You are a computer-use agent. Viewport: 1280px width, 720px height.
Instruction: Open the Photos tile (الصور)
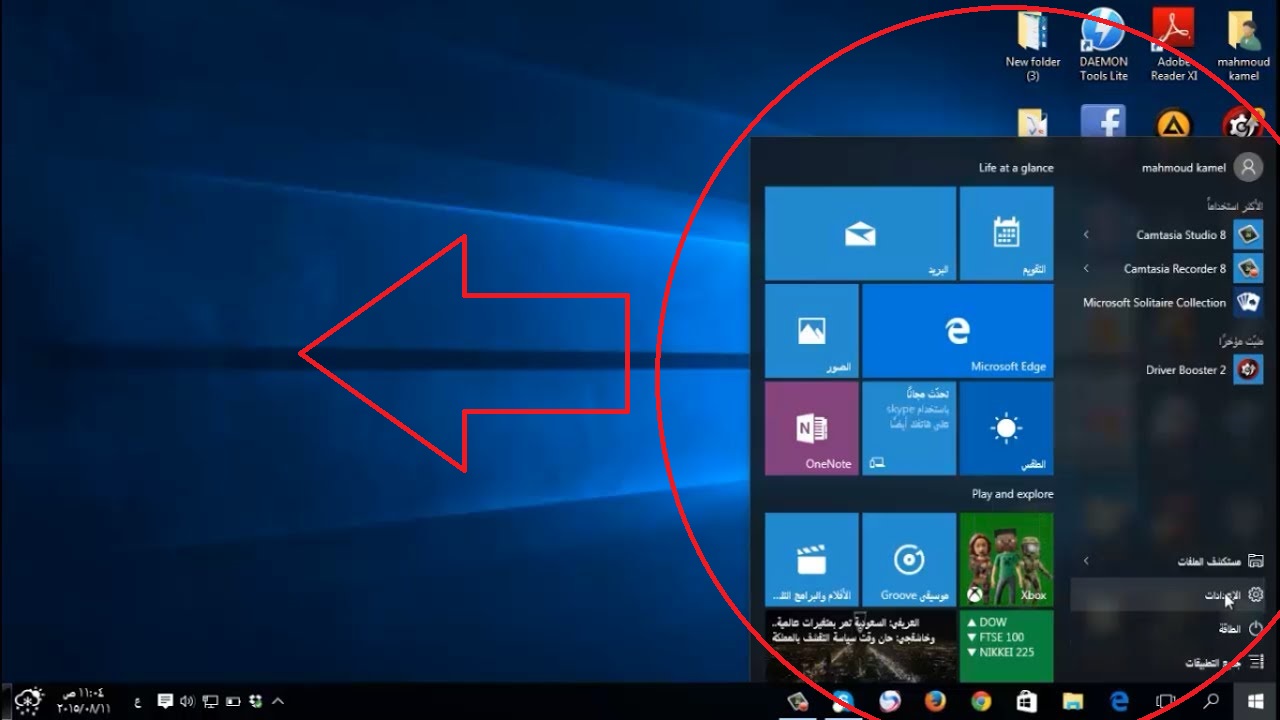(811, 330)
